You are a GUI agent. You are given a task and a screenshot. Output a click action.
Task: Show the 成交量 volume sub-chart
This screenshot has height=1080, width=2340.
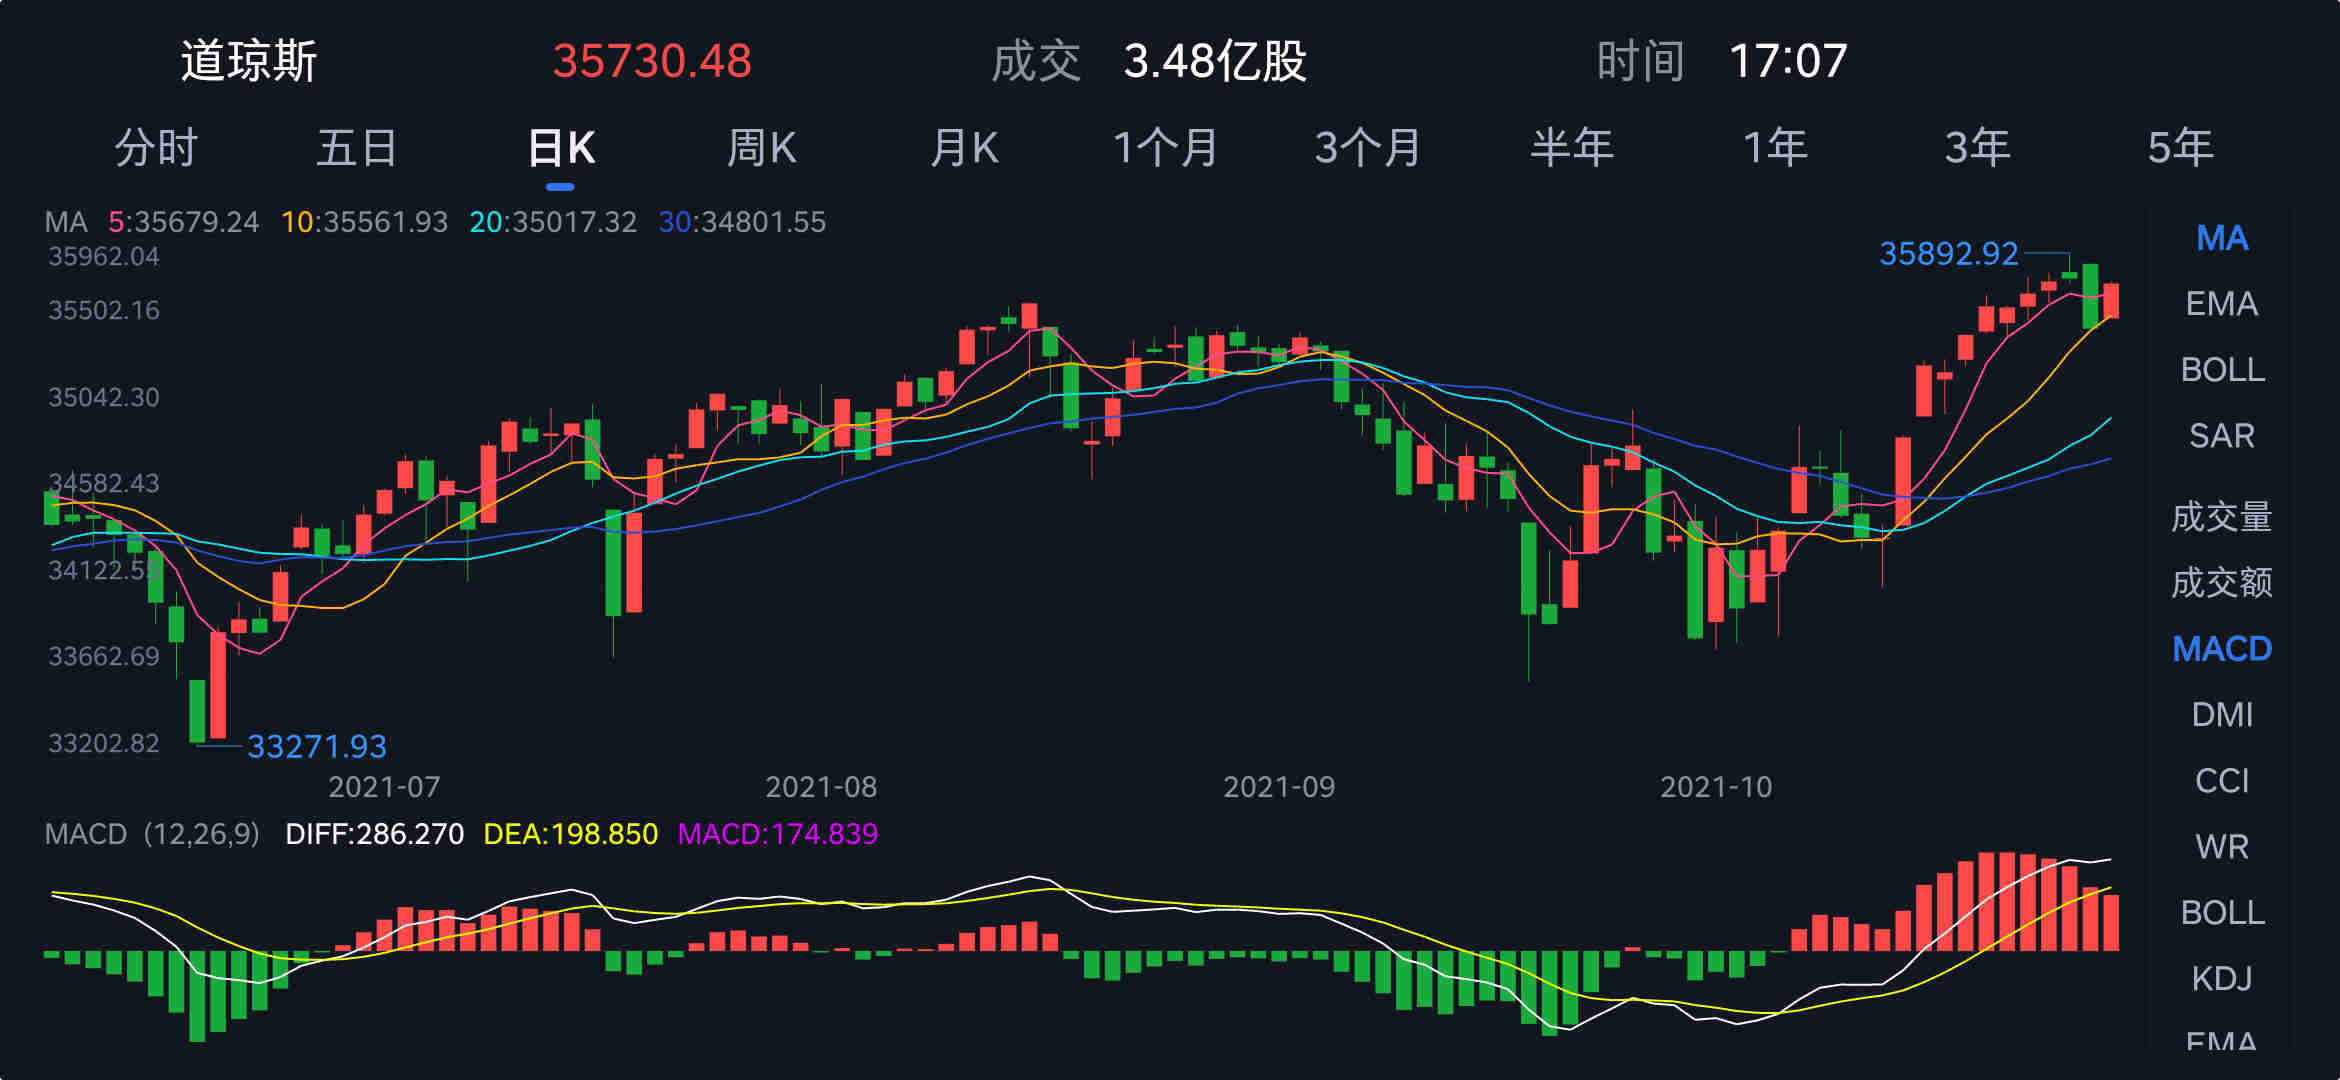pos(2222,517)
